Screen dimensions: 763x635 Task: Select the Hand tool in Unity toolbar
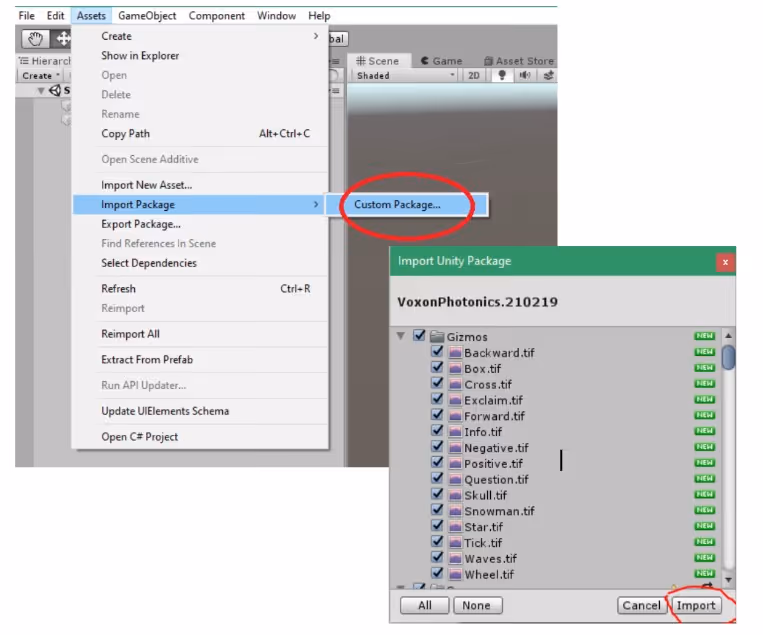tap(36, 38)
